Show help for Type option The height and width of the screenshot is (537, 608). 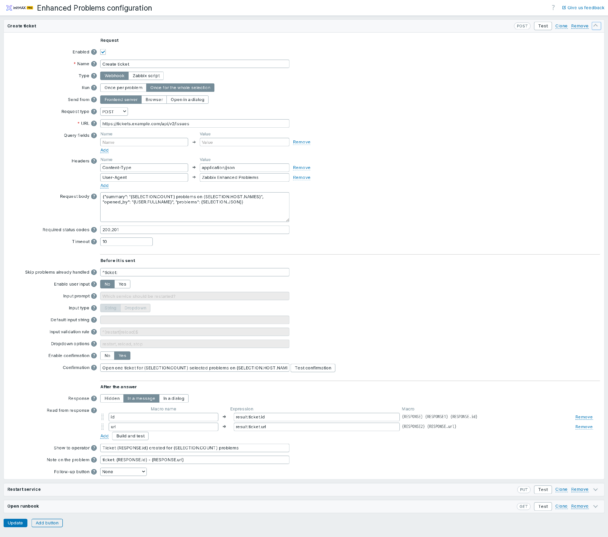coord(94,76)
